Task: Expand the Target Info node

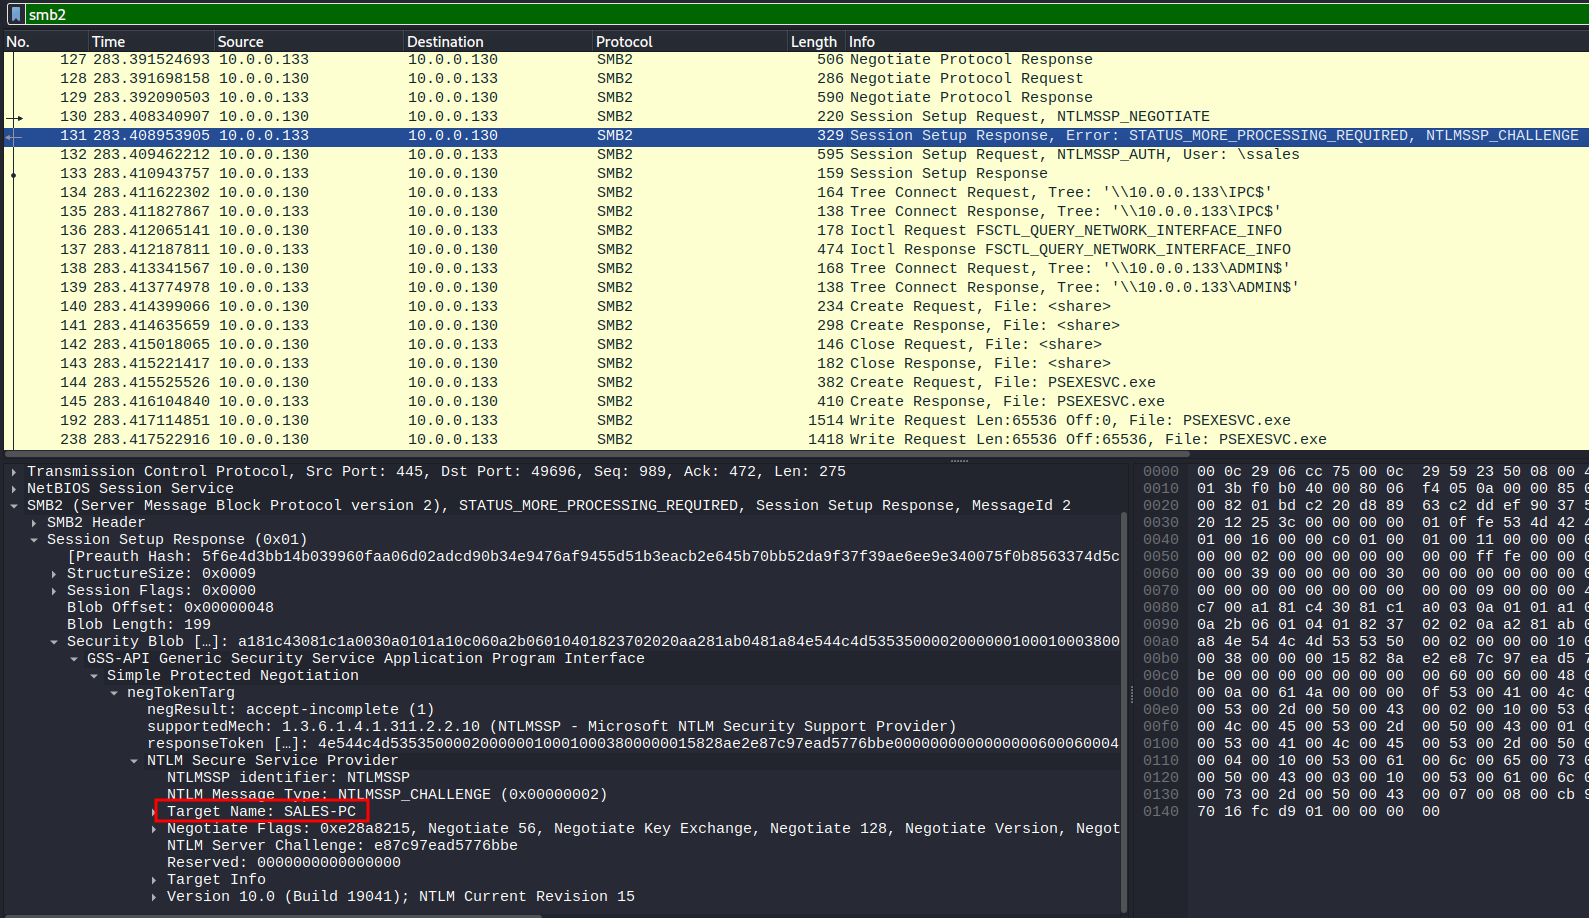Action: tap(153, 880)
